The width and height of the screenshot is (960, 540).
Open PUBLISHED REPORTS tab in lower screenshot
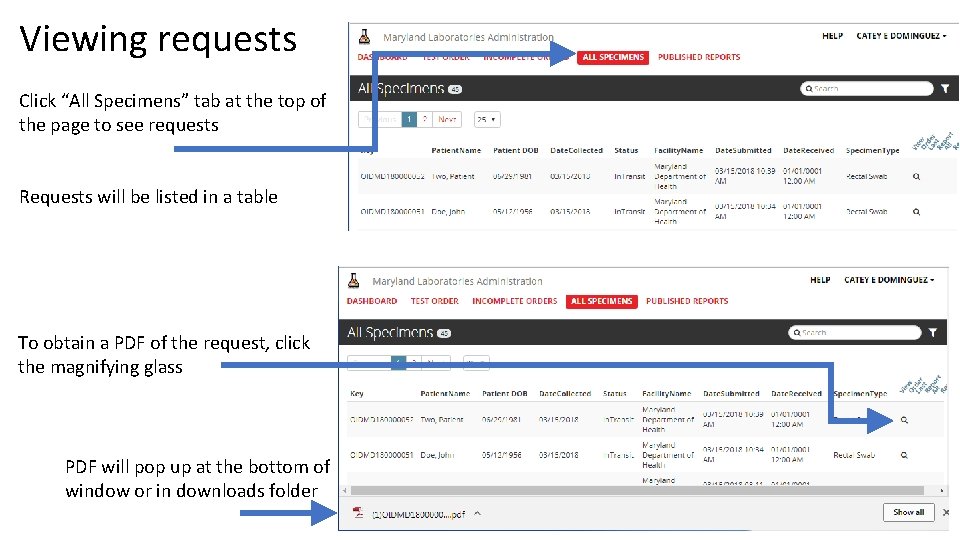(687, 301)
